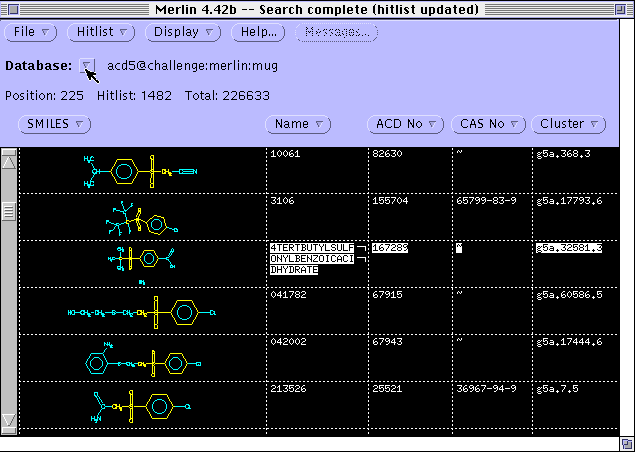Click the Help... button
The width and height of the screenshot is (635, 452).
[260, 32]
